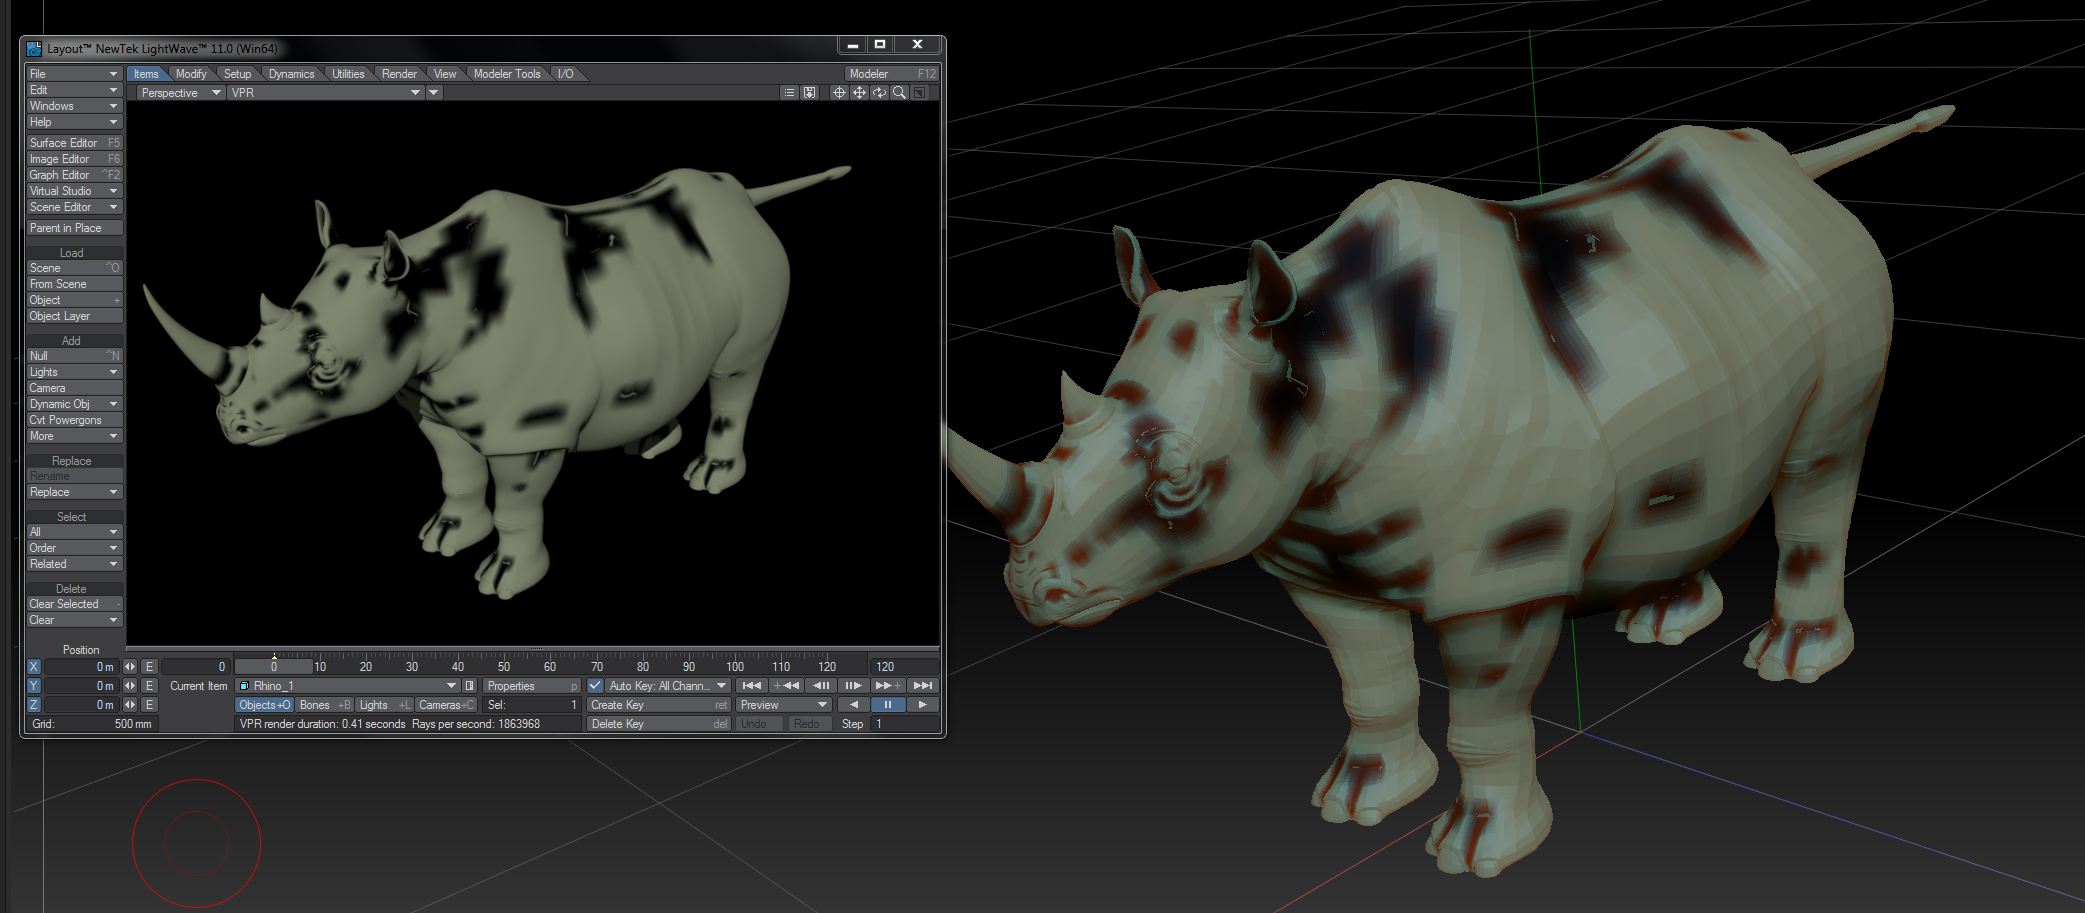Play animation in reverse
Screen dimensions: 2085x913
click(853, 705)
